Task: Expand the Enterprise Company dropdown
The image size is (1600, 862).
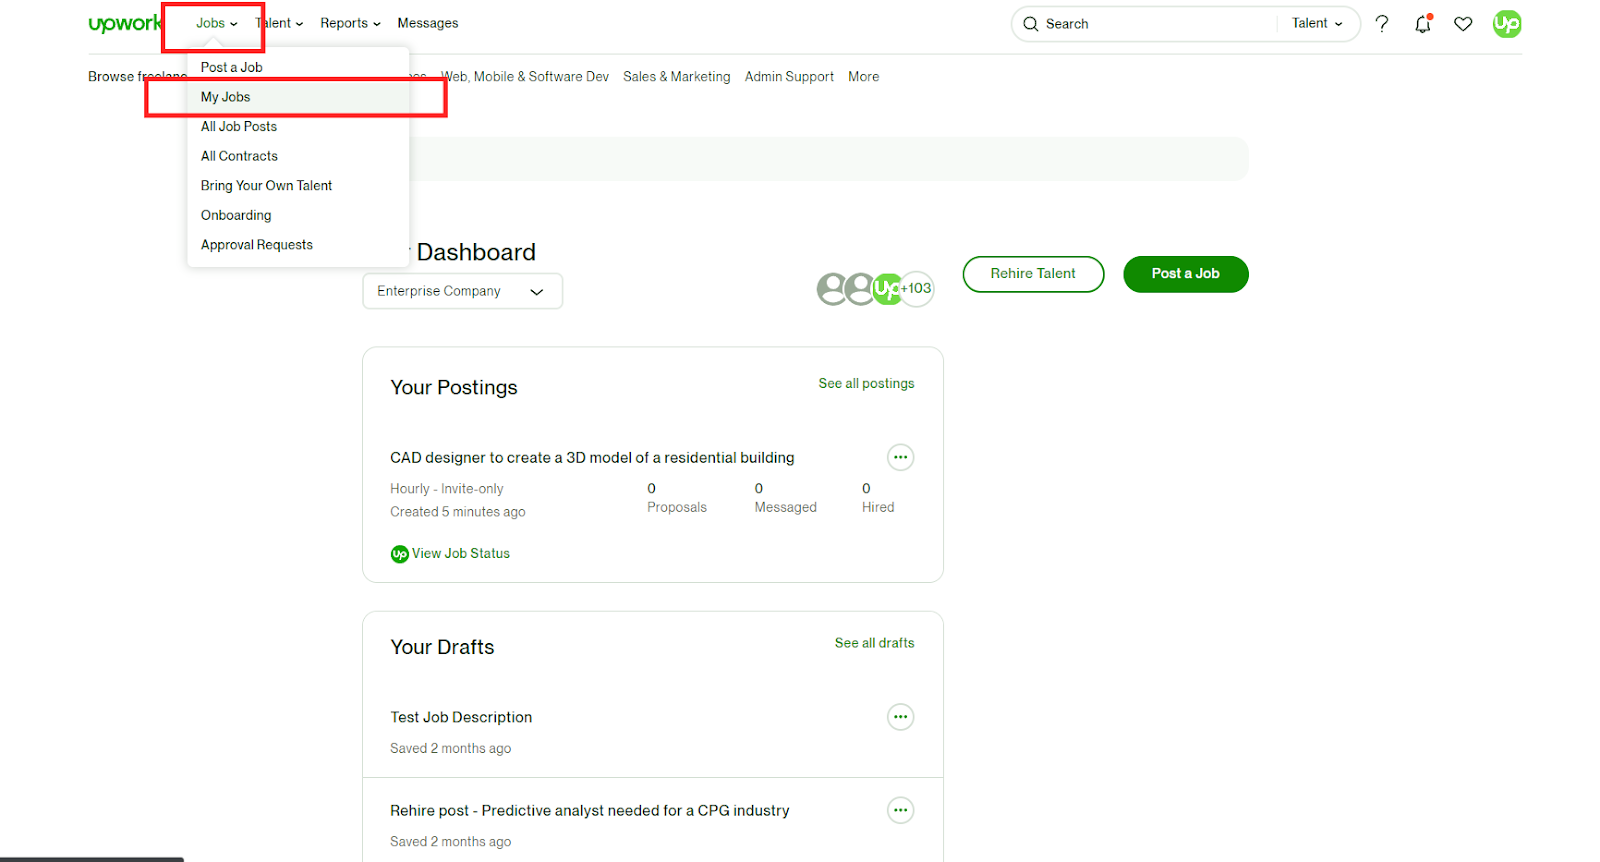Action: (x=462, y=291)
